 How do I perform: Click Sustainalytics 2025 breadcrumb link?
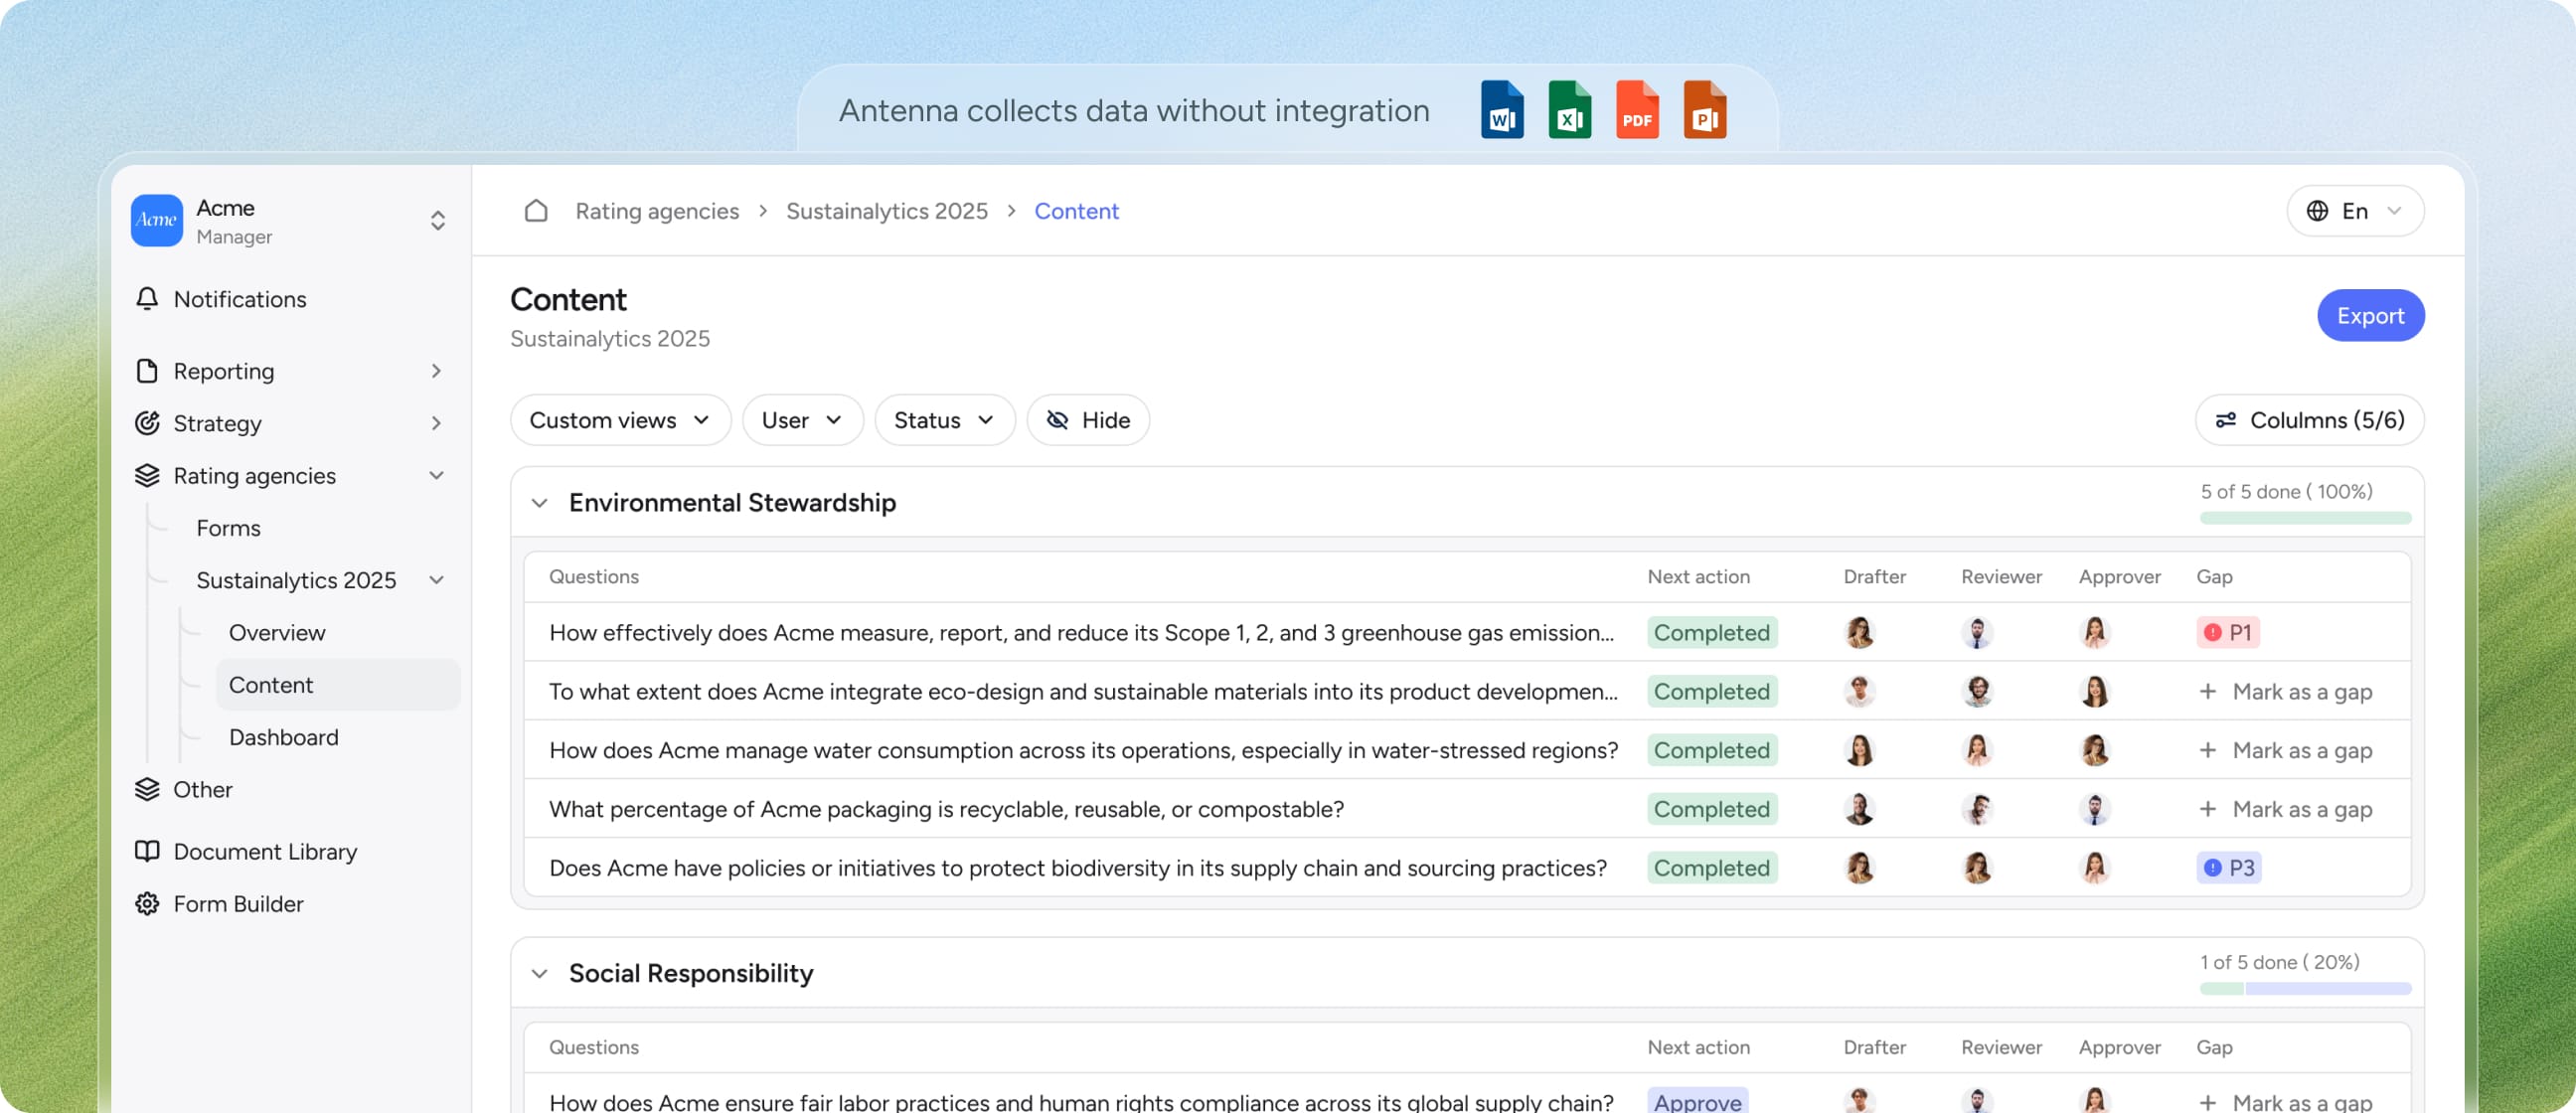(x=886, y=211)
